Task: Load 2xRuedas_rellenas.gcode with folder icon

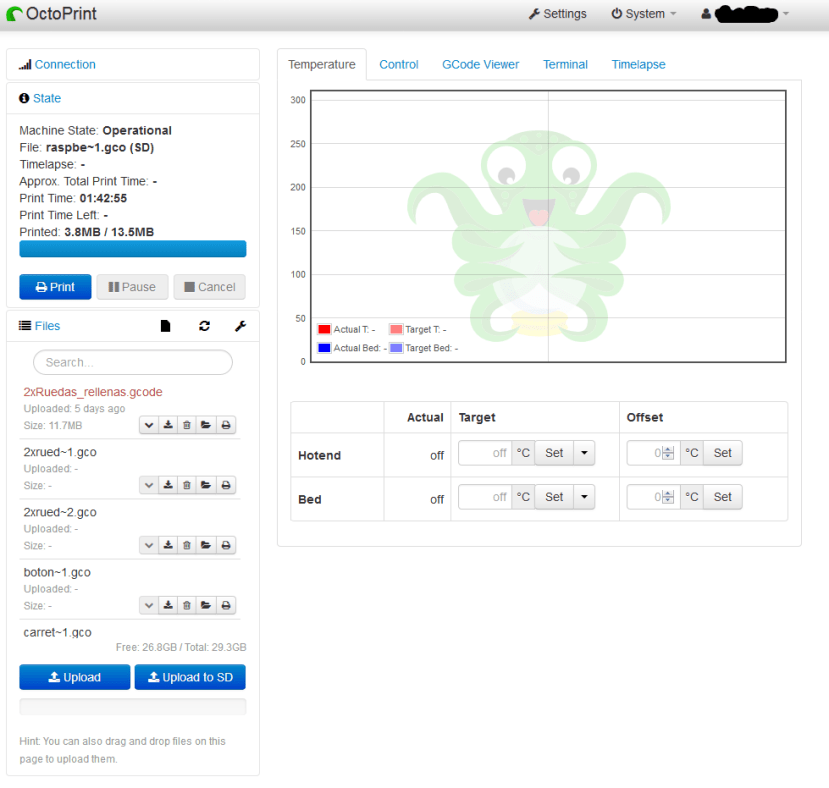Action: point(206,425)
